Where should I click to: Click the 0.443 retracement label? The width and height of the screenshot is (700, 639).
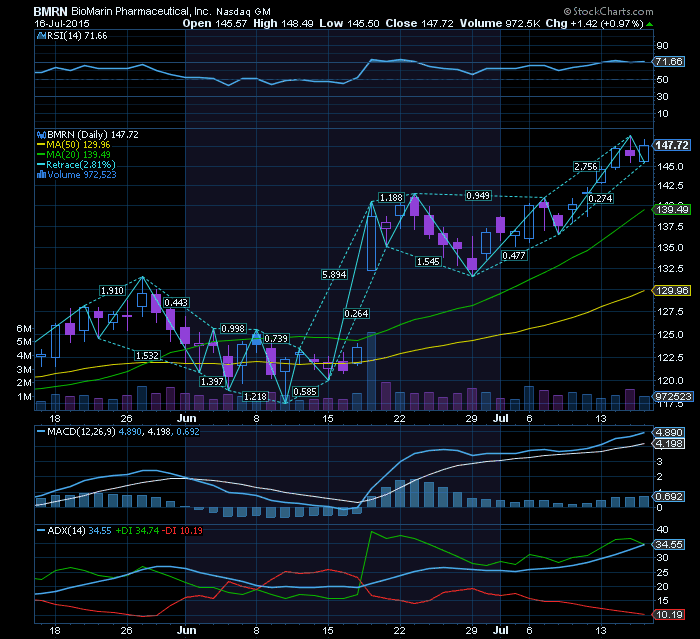[x=176, y=303]
